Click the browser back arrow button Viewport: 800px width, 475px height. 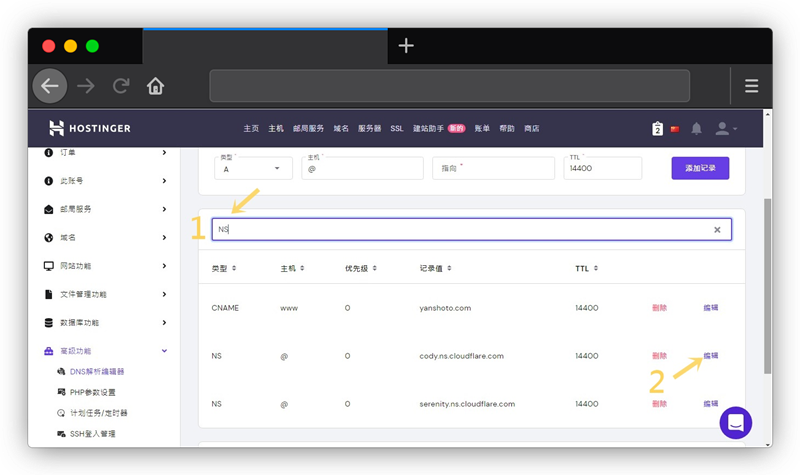click(x=50, y=86)
